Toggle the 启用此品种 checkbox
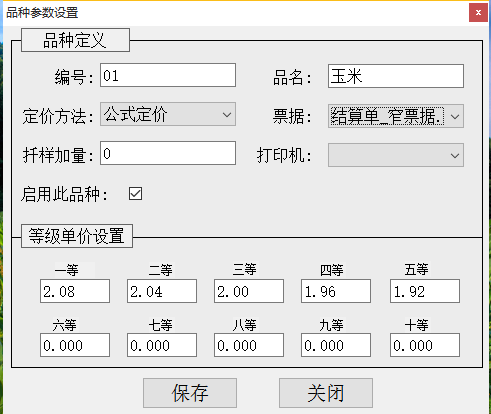The height and width of the screenshot is (414, 491). click(135, 194)
